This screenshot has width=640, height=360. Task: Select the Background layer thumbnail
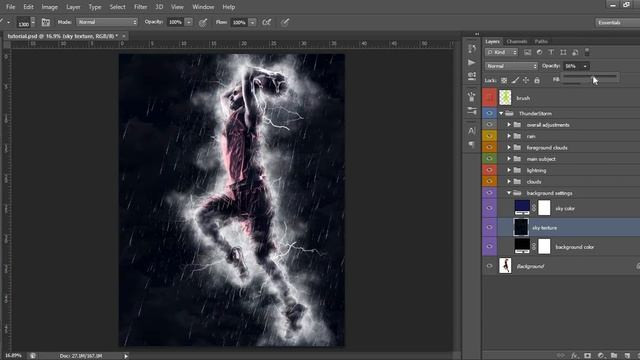(x=505, y=266)
